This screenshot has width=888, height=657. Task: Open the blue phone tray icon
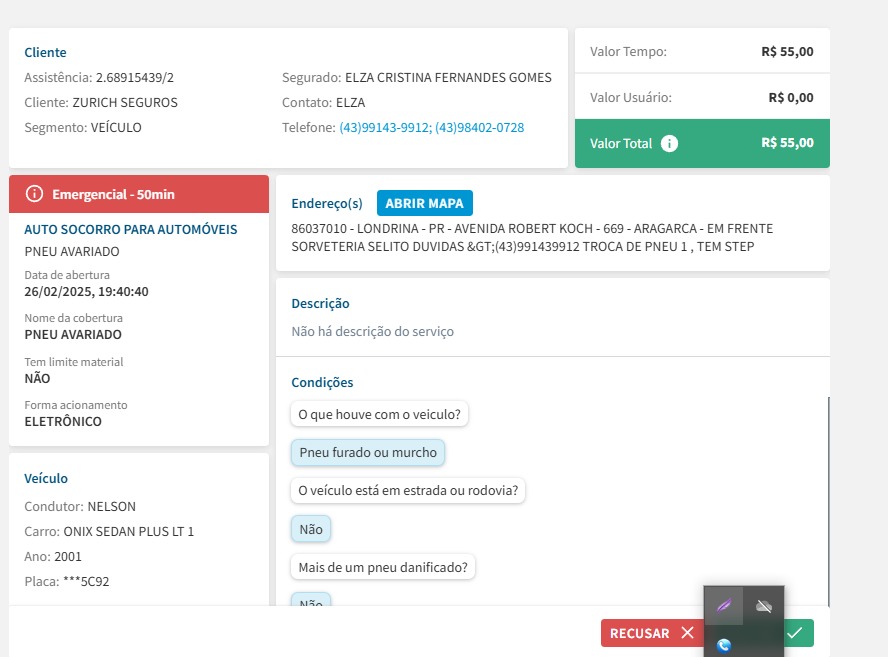point(723,645)
